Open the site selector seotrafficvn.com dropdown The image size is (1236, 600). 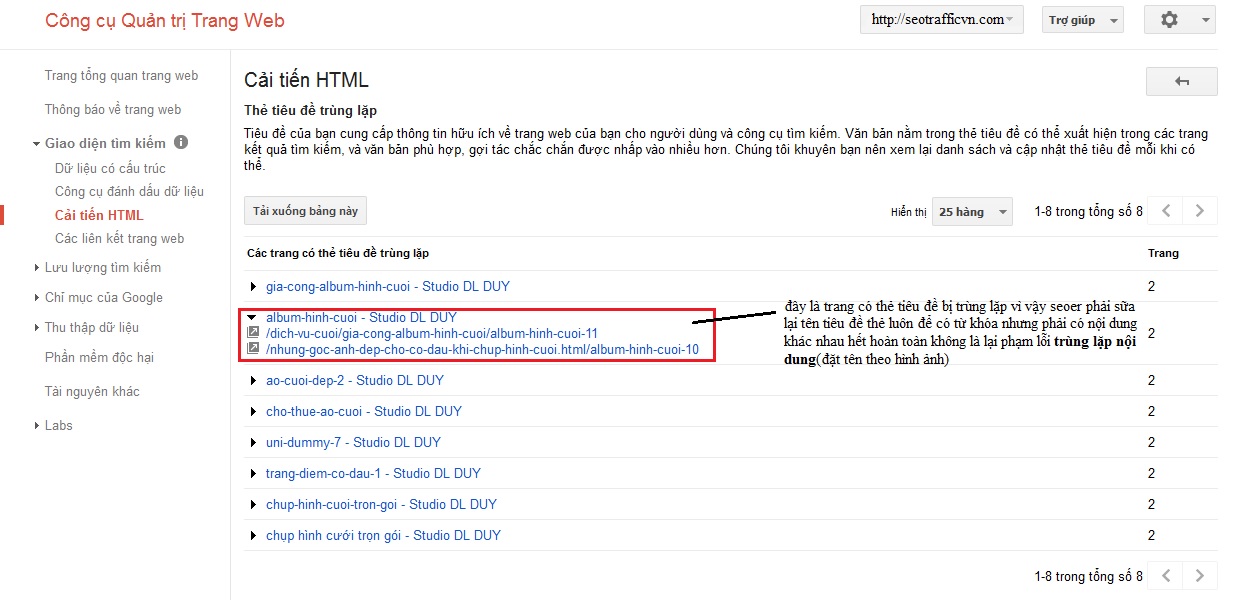point(941,20)
